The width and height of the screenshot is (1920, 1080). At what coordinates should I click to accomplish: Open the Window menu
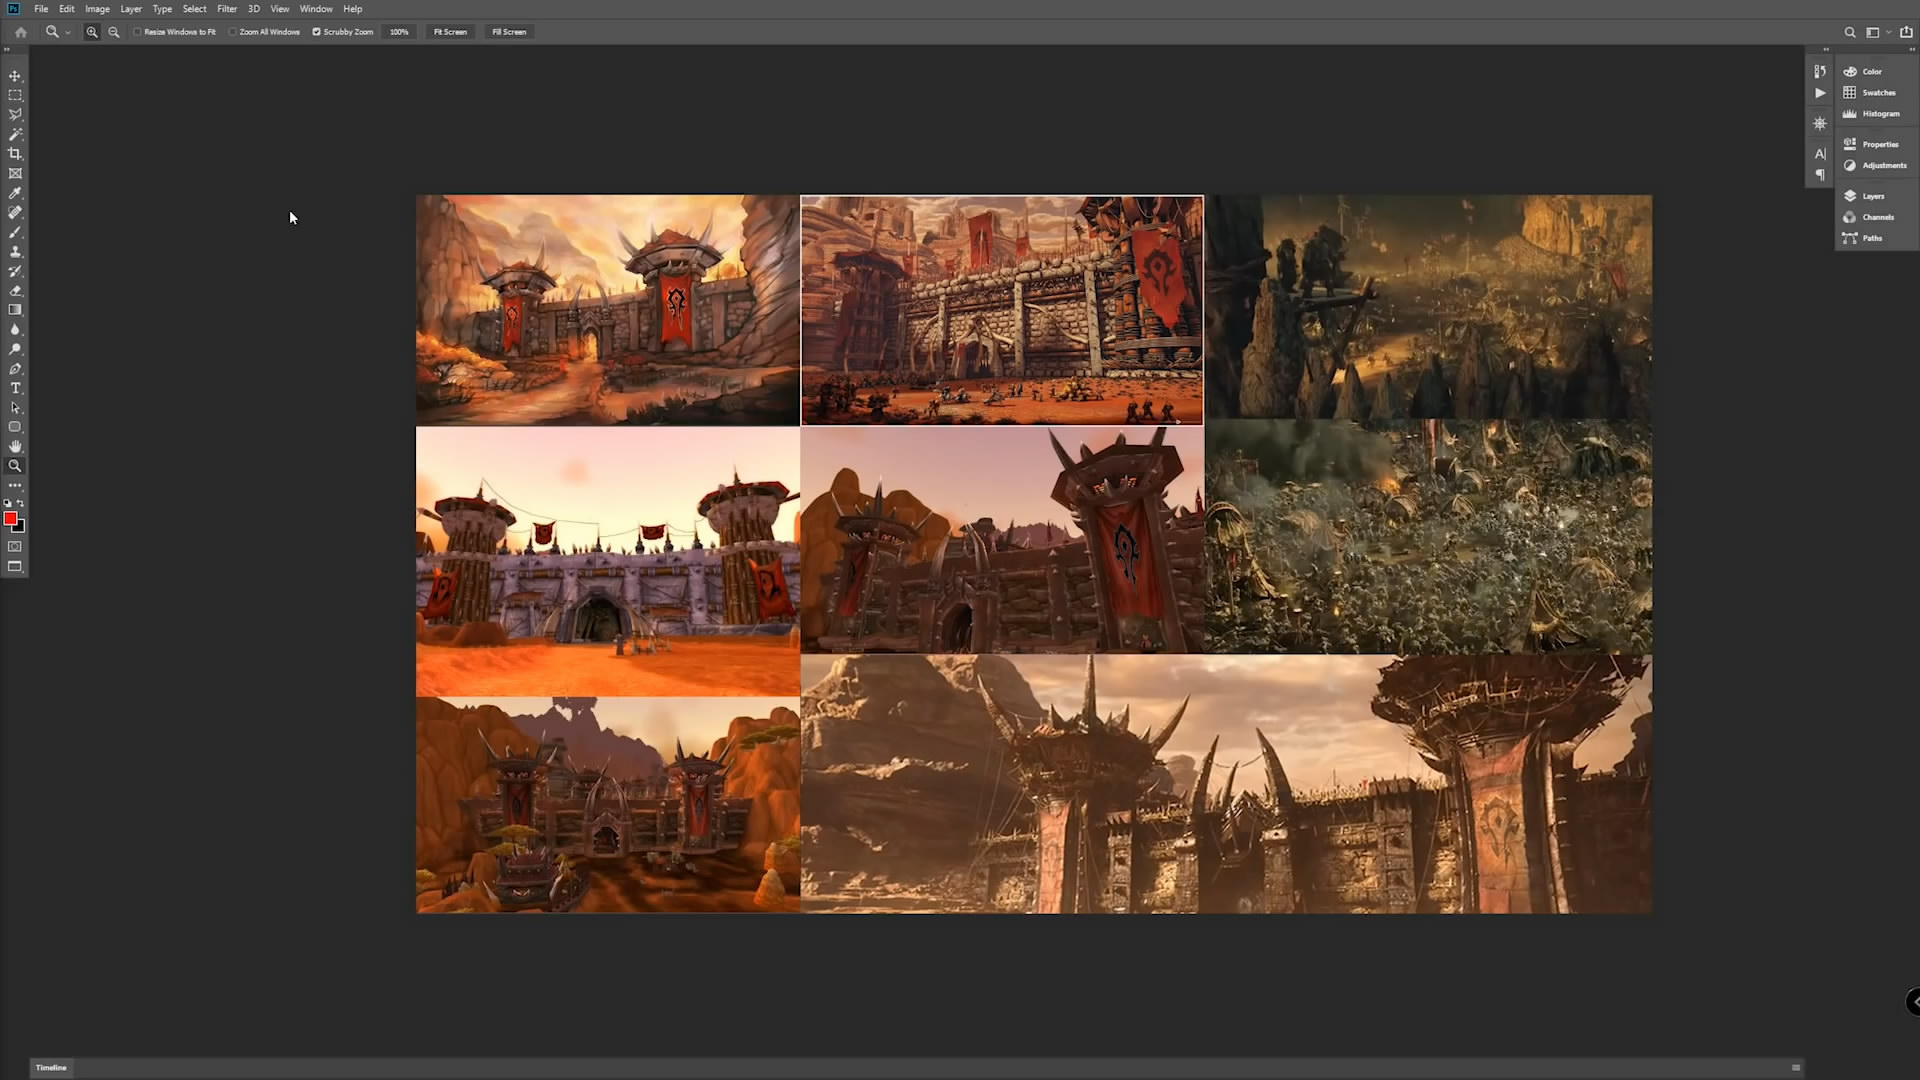click(316, 9)
